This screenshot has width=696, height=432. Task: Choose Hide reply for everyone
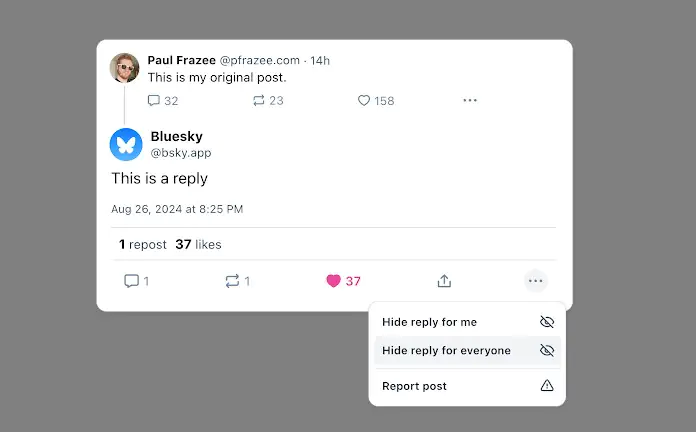click(467, 350)
